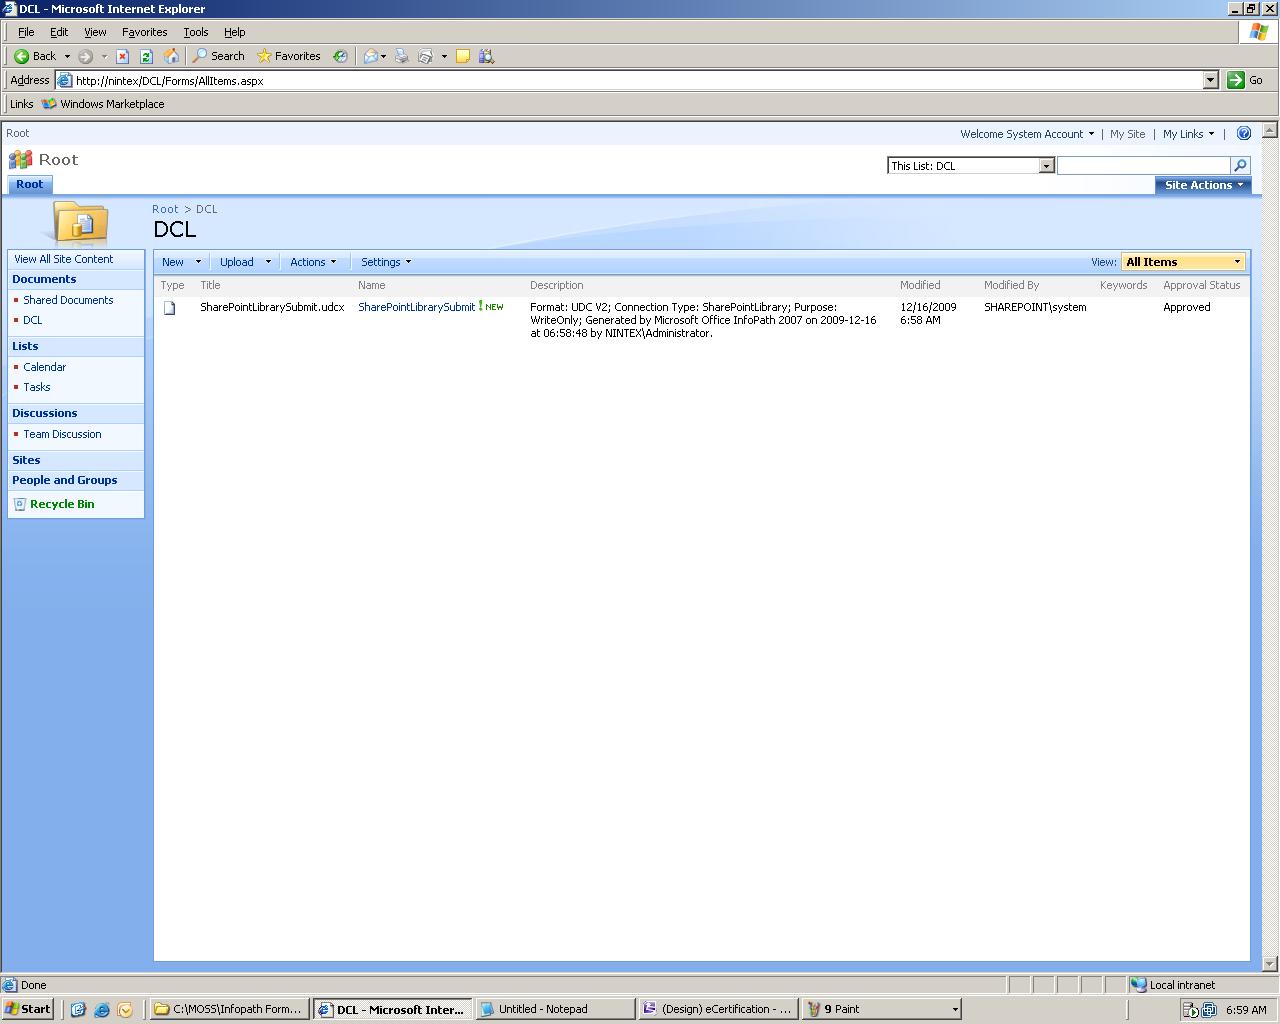Open the Settings menu in library toolbar
This screenshot has width=1280, height=1024.
386,262
